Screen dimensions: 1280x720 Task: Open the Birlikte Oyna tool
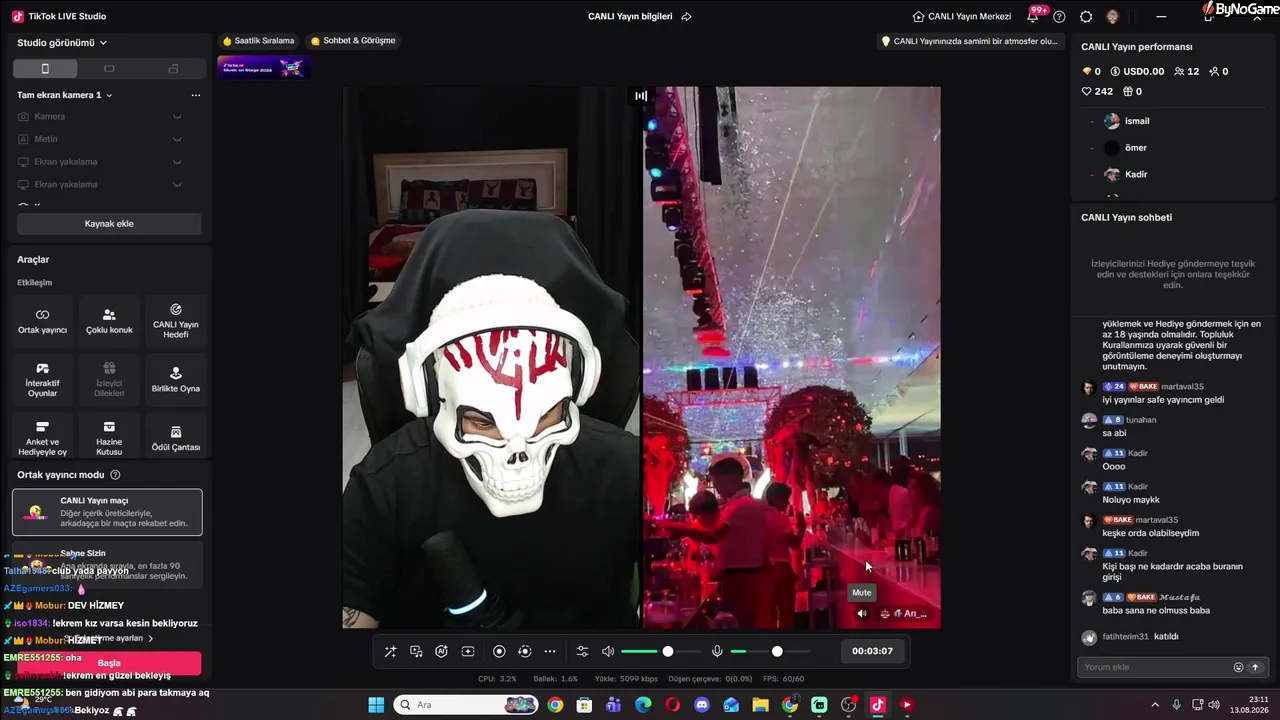[176, 380]
